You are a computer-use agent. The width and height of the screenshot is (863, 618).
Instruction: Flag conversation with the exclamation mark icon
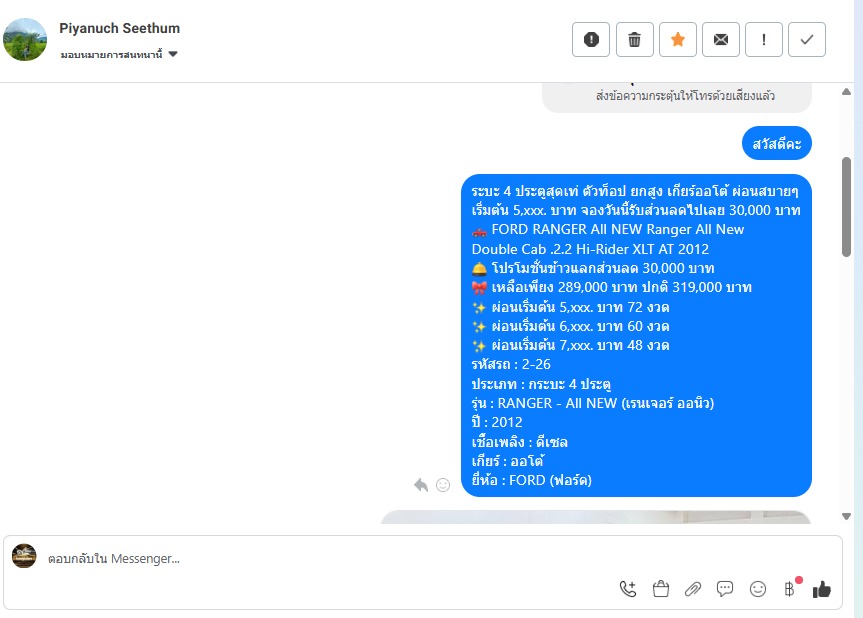click(763, 40)
